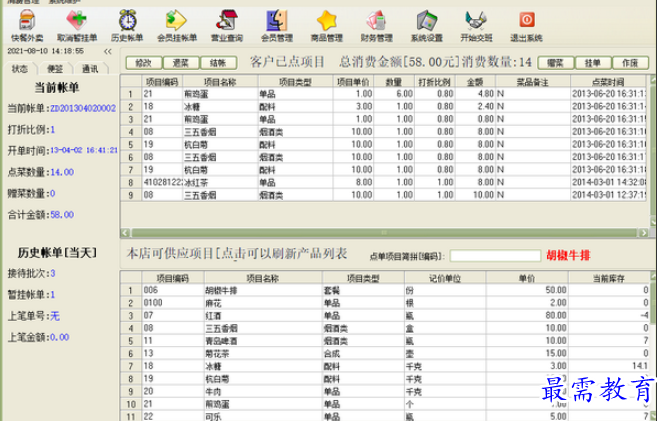Viewport: 663px width, 421px height.
Task: Select ordered row 1 煎鸡蛋 quantity 6.00
Action: (384, 94)
